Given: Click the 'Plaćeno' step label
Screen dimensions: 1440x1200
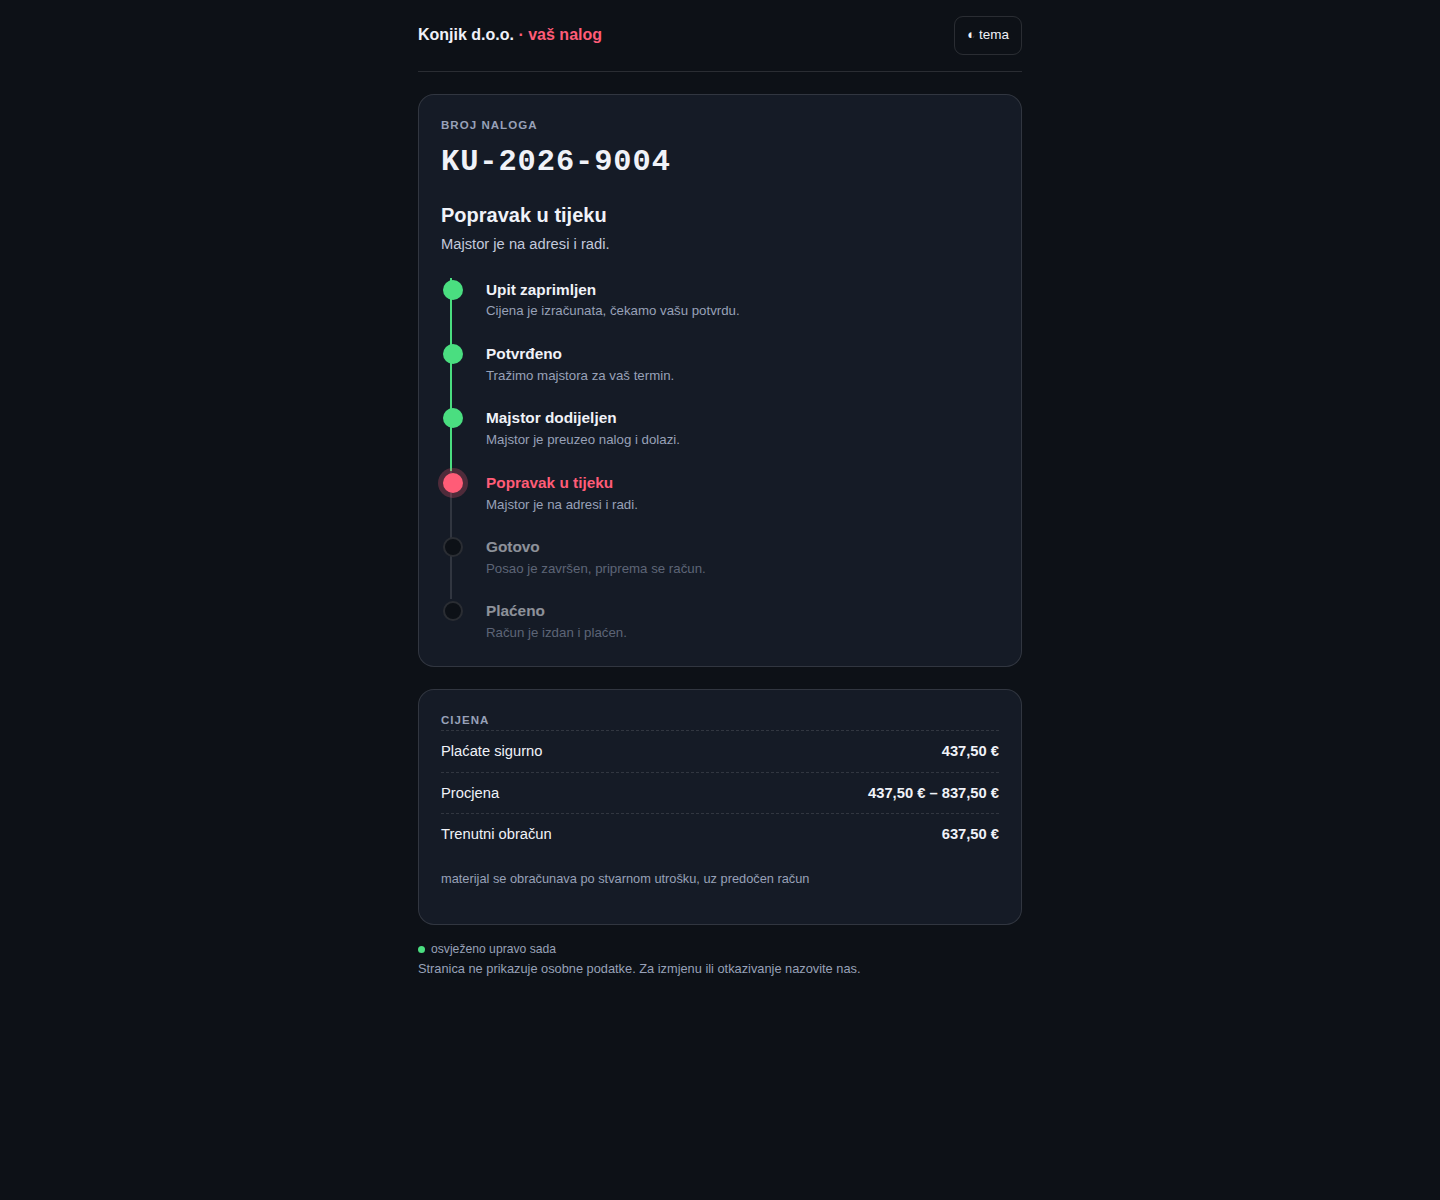Looking at the screenshot, I should [x=515, y=611].
